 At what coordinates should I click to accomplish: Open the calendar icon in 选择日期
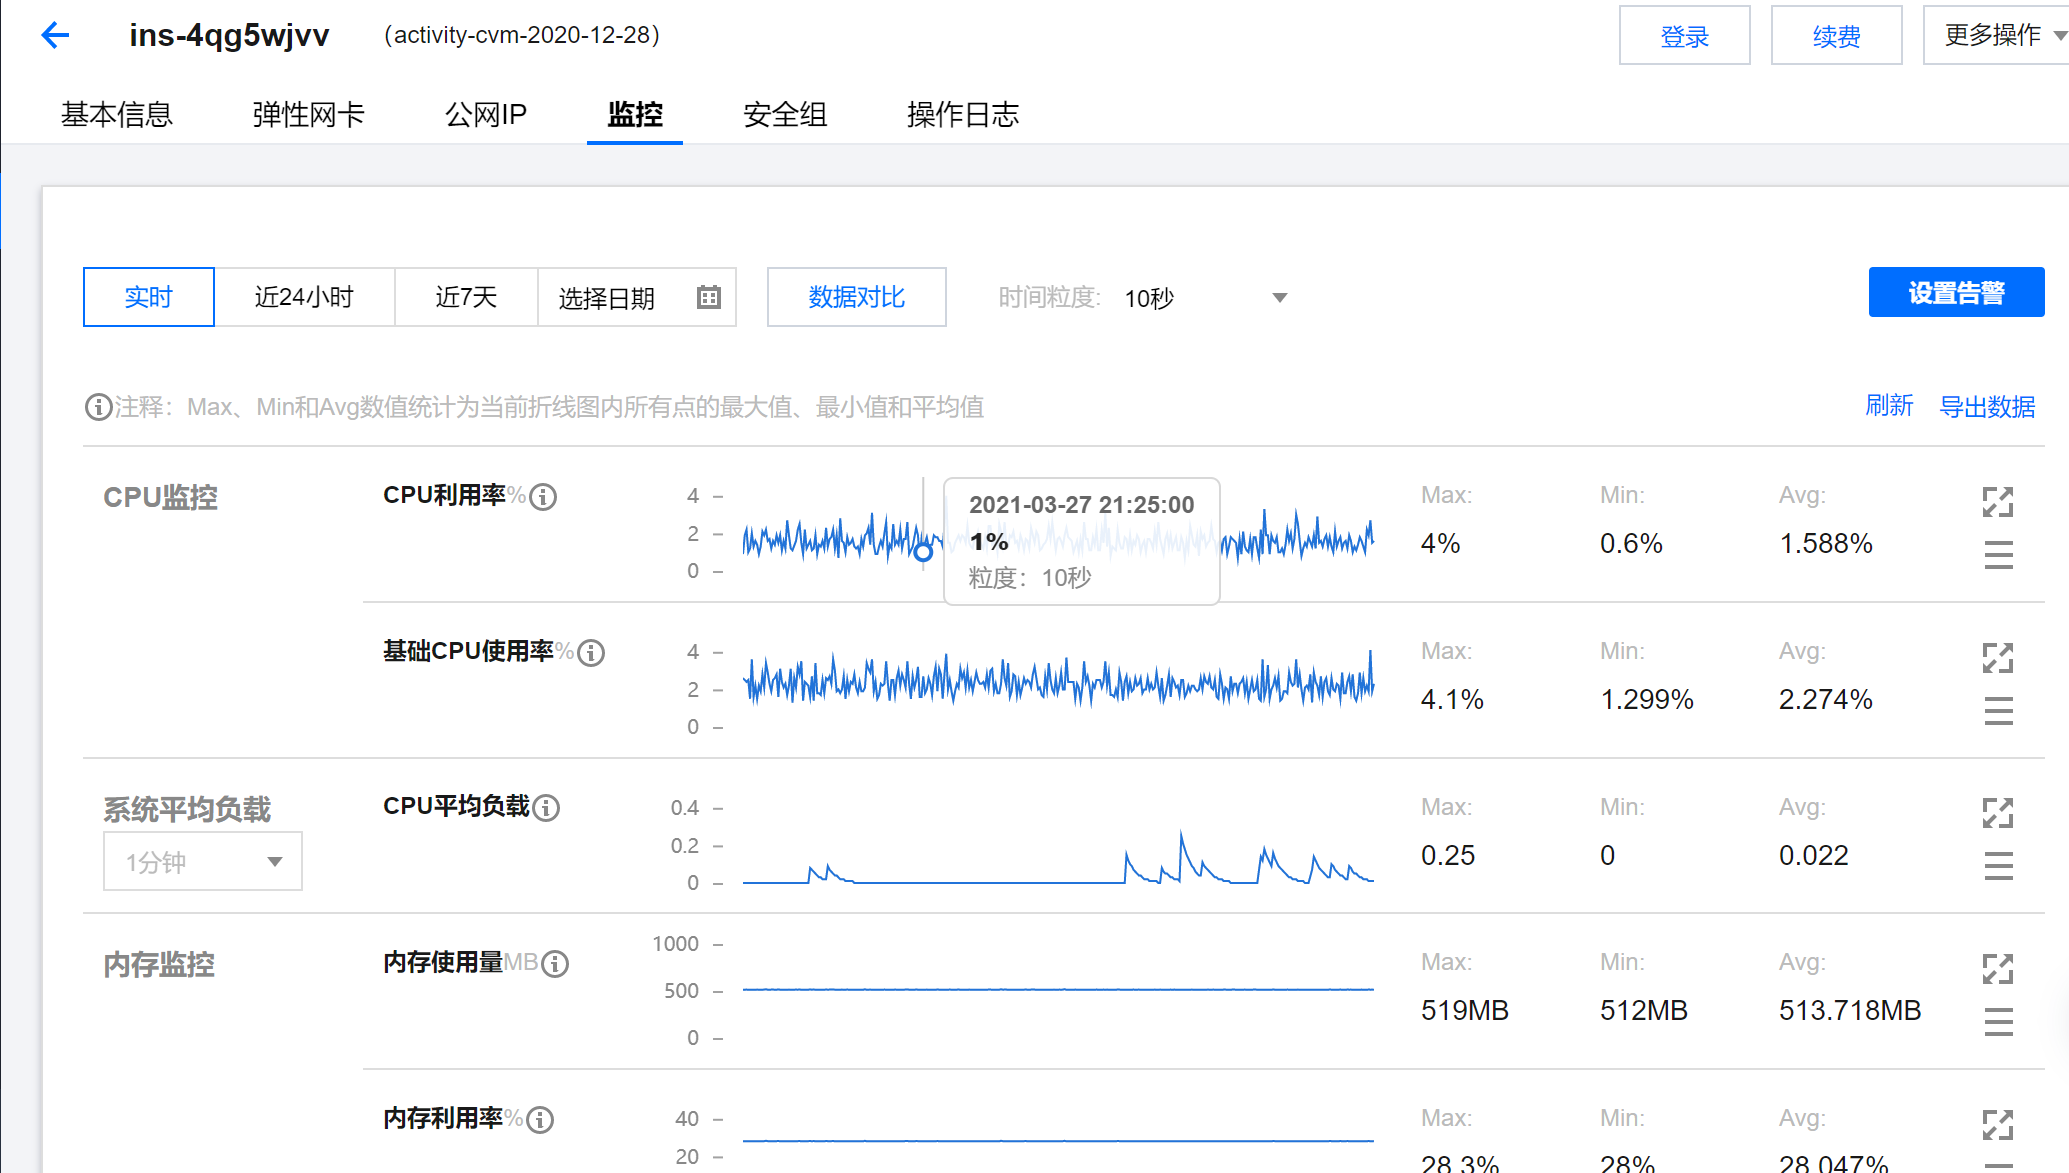708,297
